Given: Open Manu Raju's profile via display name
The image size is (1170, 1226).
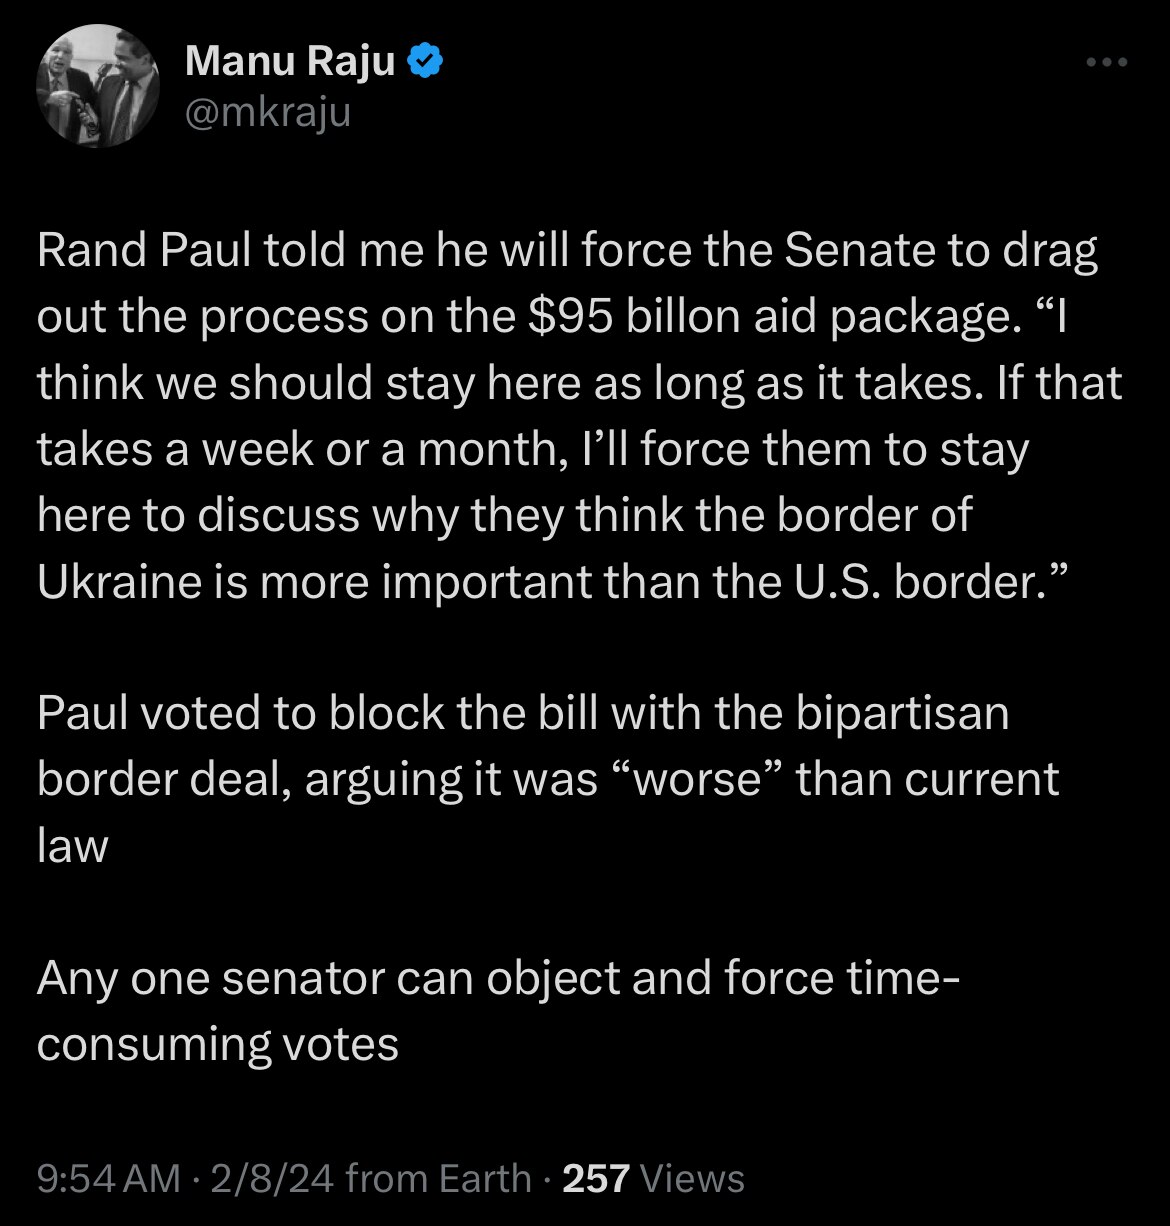Looking at the screenshot, I should pyautogui.click(x=289, y=60).
